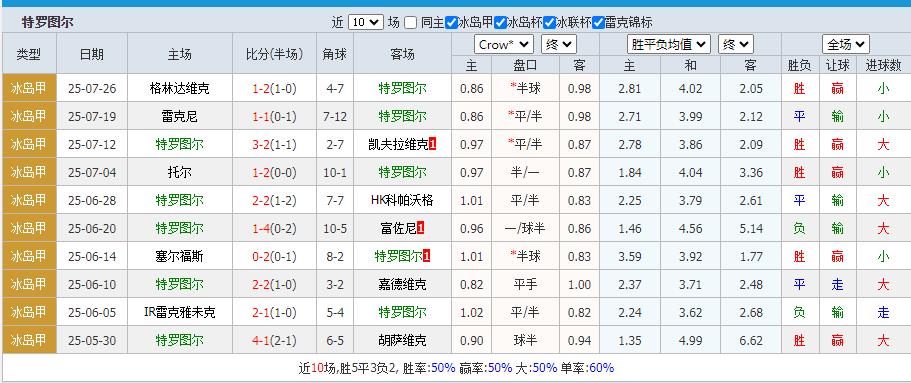The height and width of the screenshot is (383, 911).
Task: Click the 类型 column header
Action: click(x=29, y=54)
